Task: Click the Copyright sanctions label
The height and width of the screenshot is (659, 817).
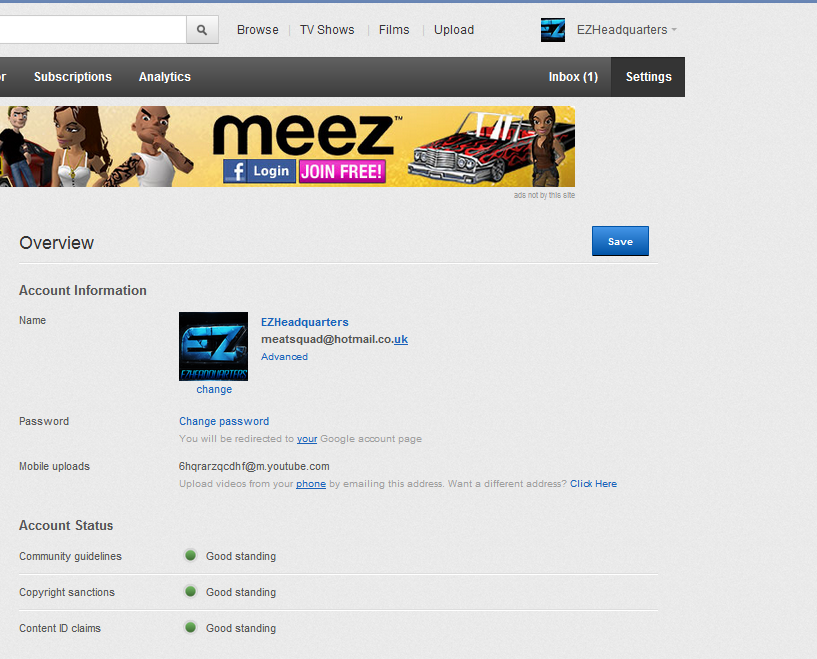Action: coord(67,592)
